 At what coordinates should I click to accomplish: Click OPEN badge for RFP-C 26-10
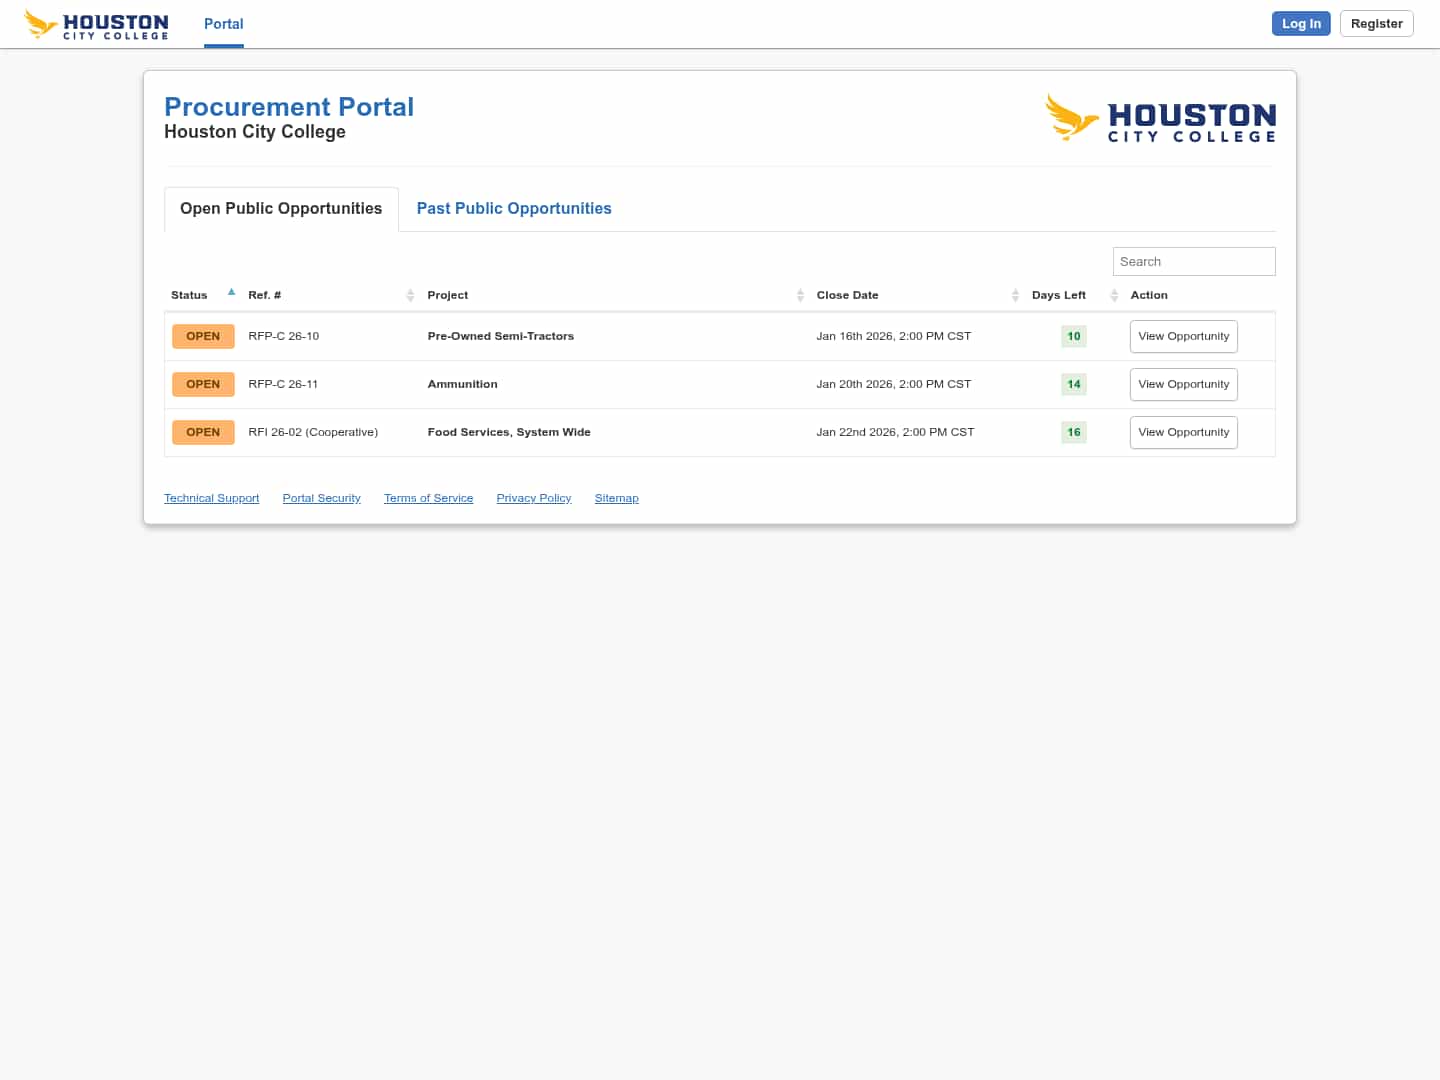click(203, 336)
